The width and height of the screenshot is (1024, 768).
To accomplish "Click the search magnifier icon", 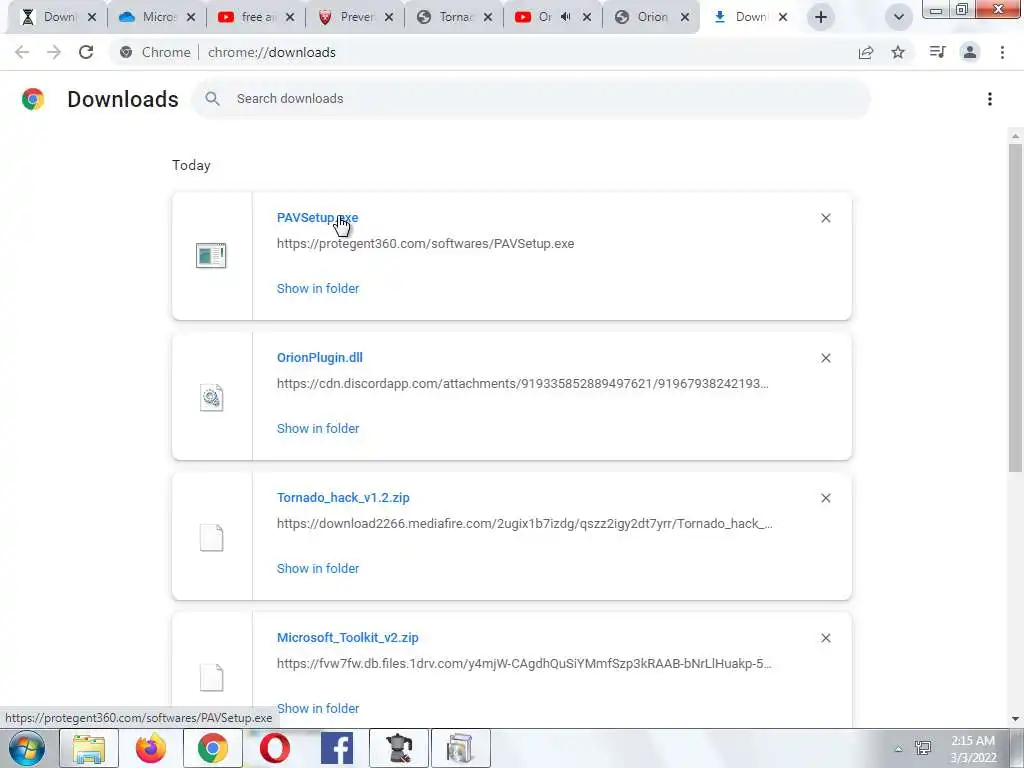I will (212, 99).
